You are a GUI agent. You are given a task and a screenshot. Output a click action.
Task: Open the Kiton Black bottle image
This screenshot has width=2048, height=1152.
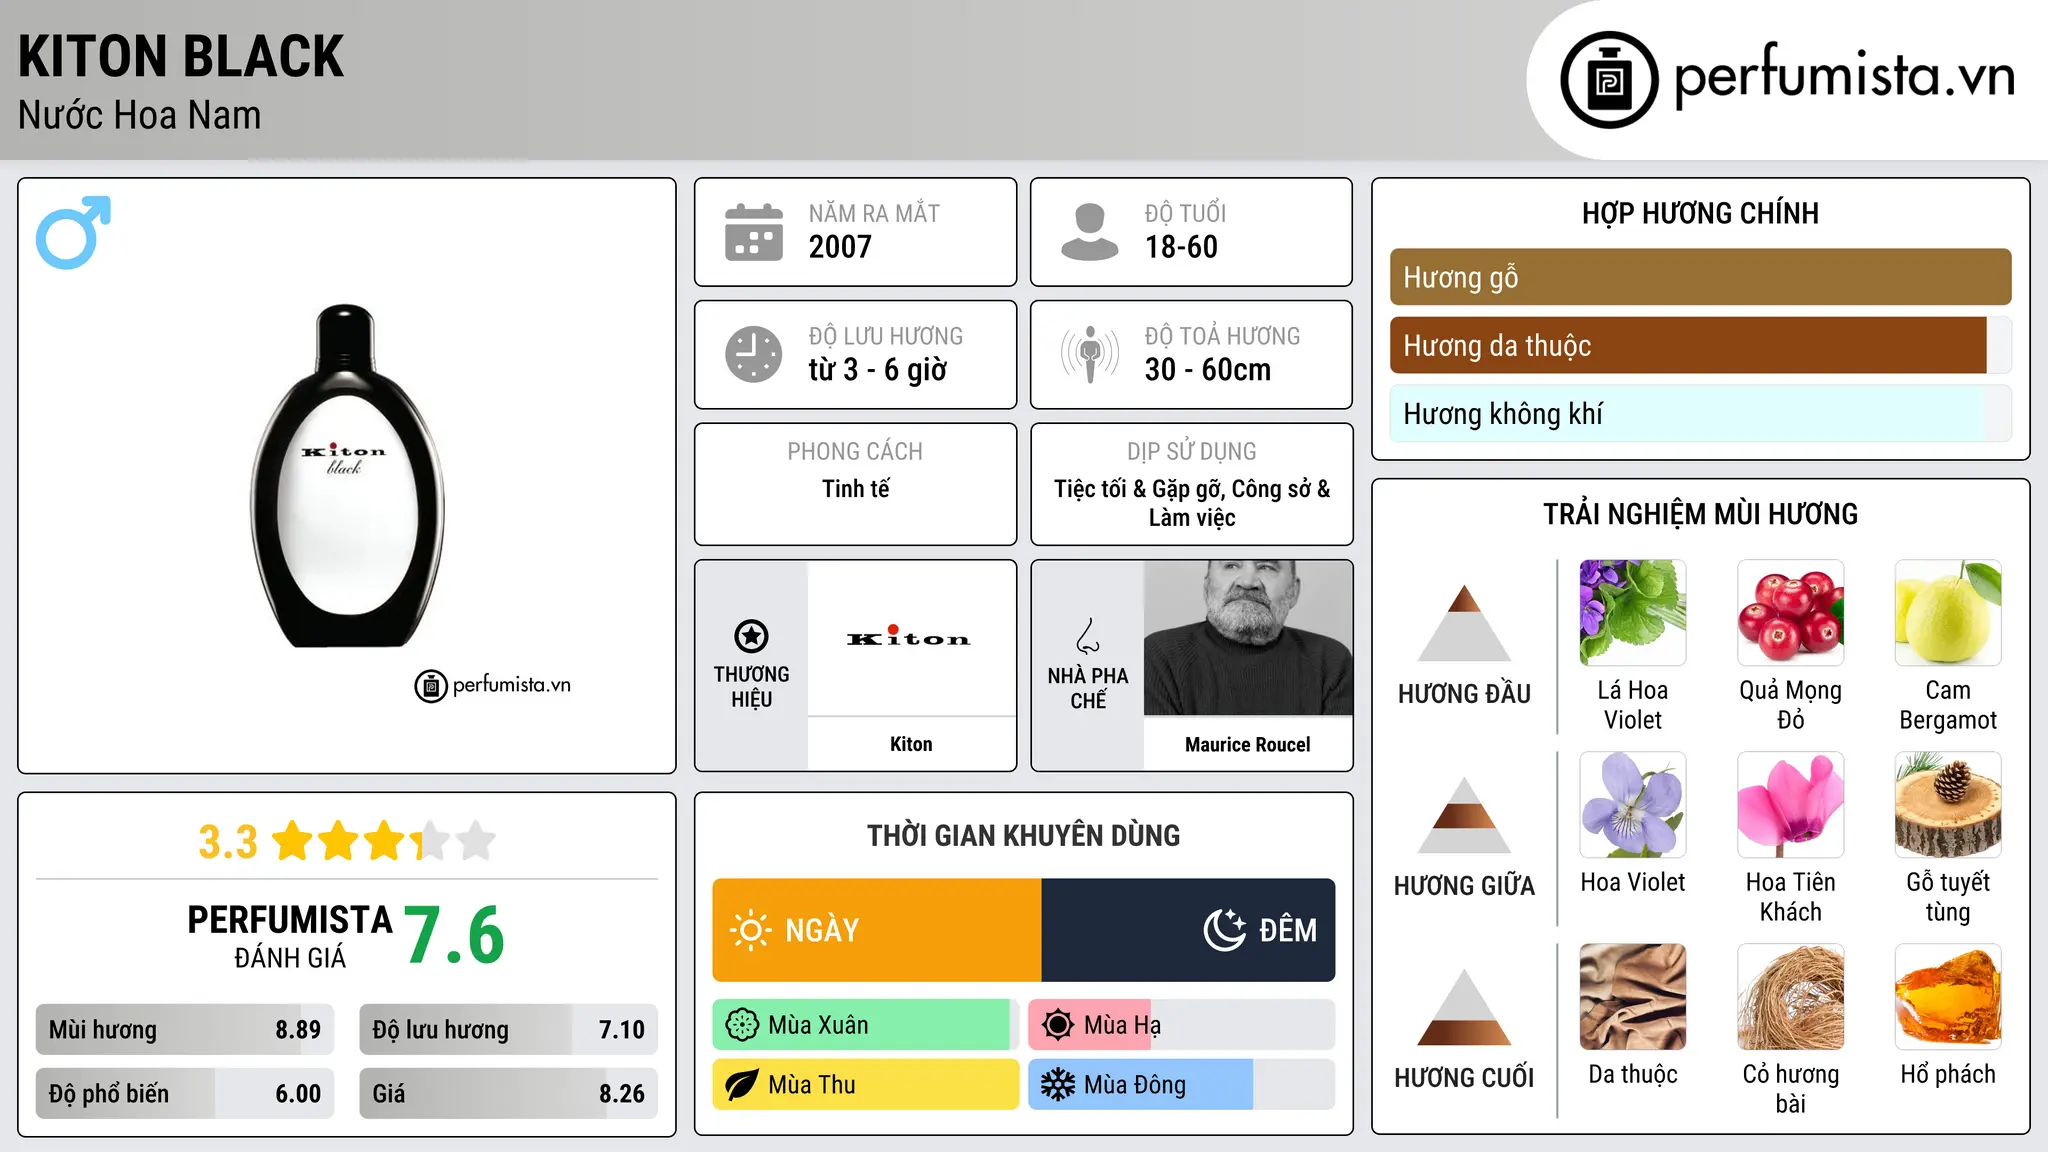[x=346, y=476]
